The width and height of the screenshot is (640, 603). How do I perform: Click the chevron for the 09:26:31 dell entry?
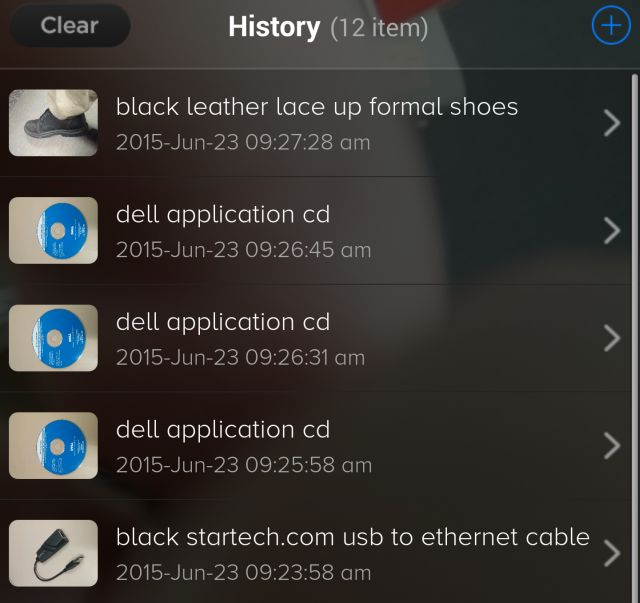point(612,339)
